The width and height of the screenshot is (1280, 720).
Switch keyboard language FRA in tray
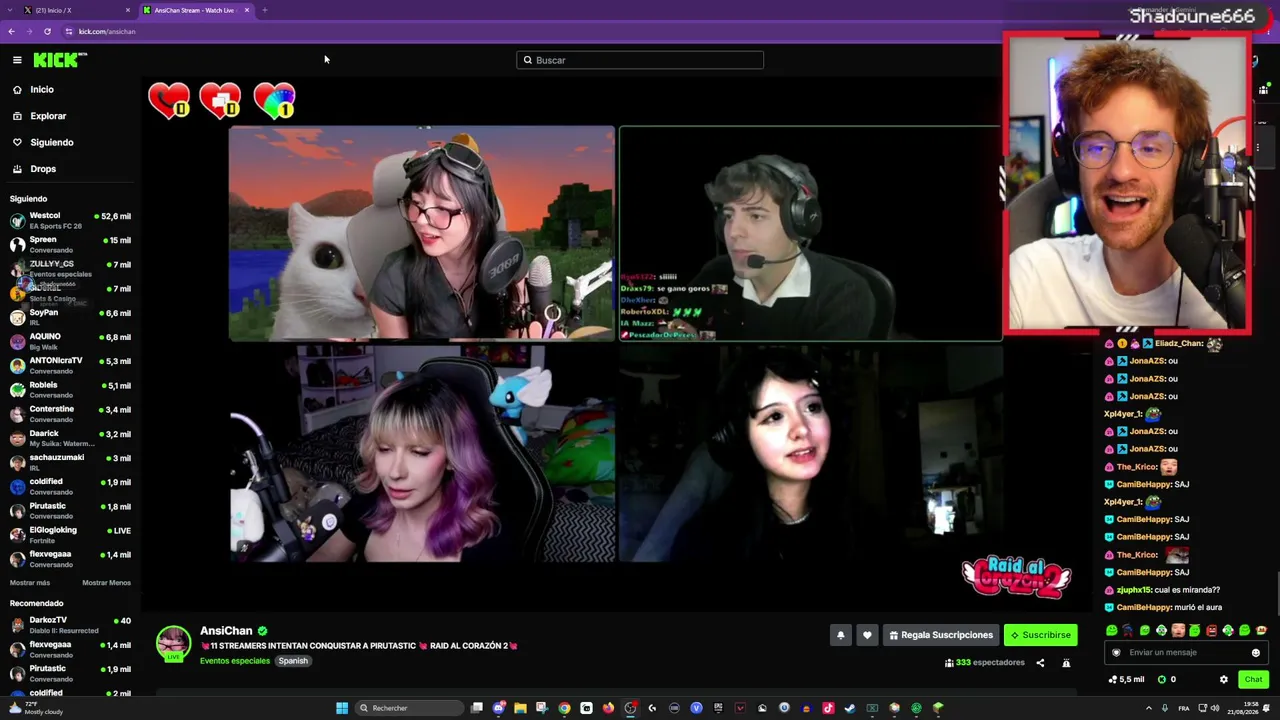[1184, 708]
